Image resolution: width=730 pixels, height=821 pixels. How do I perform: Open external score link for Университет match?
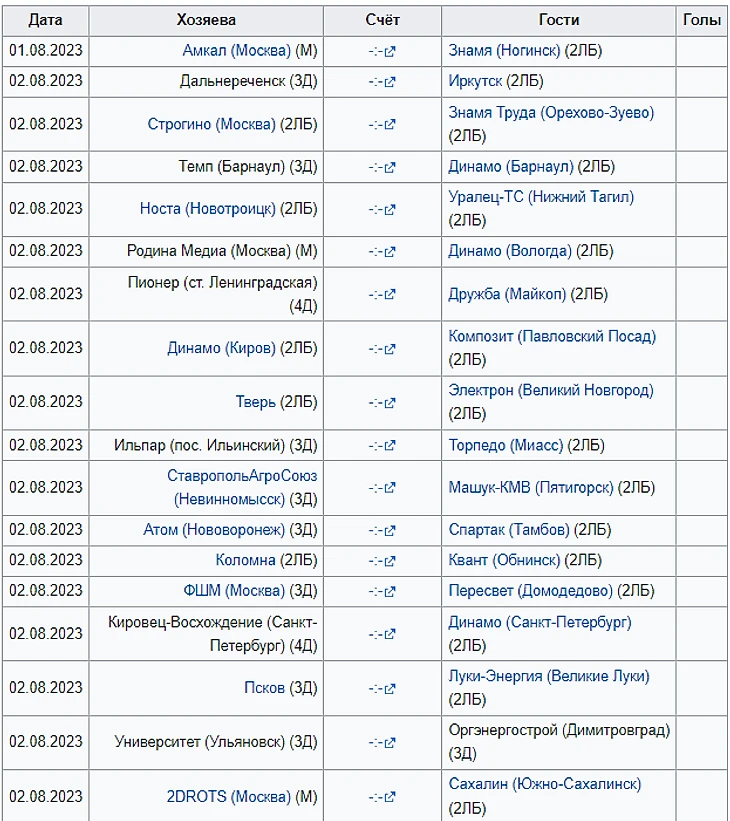pos(382,742)
